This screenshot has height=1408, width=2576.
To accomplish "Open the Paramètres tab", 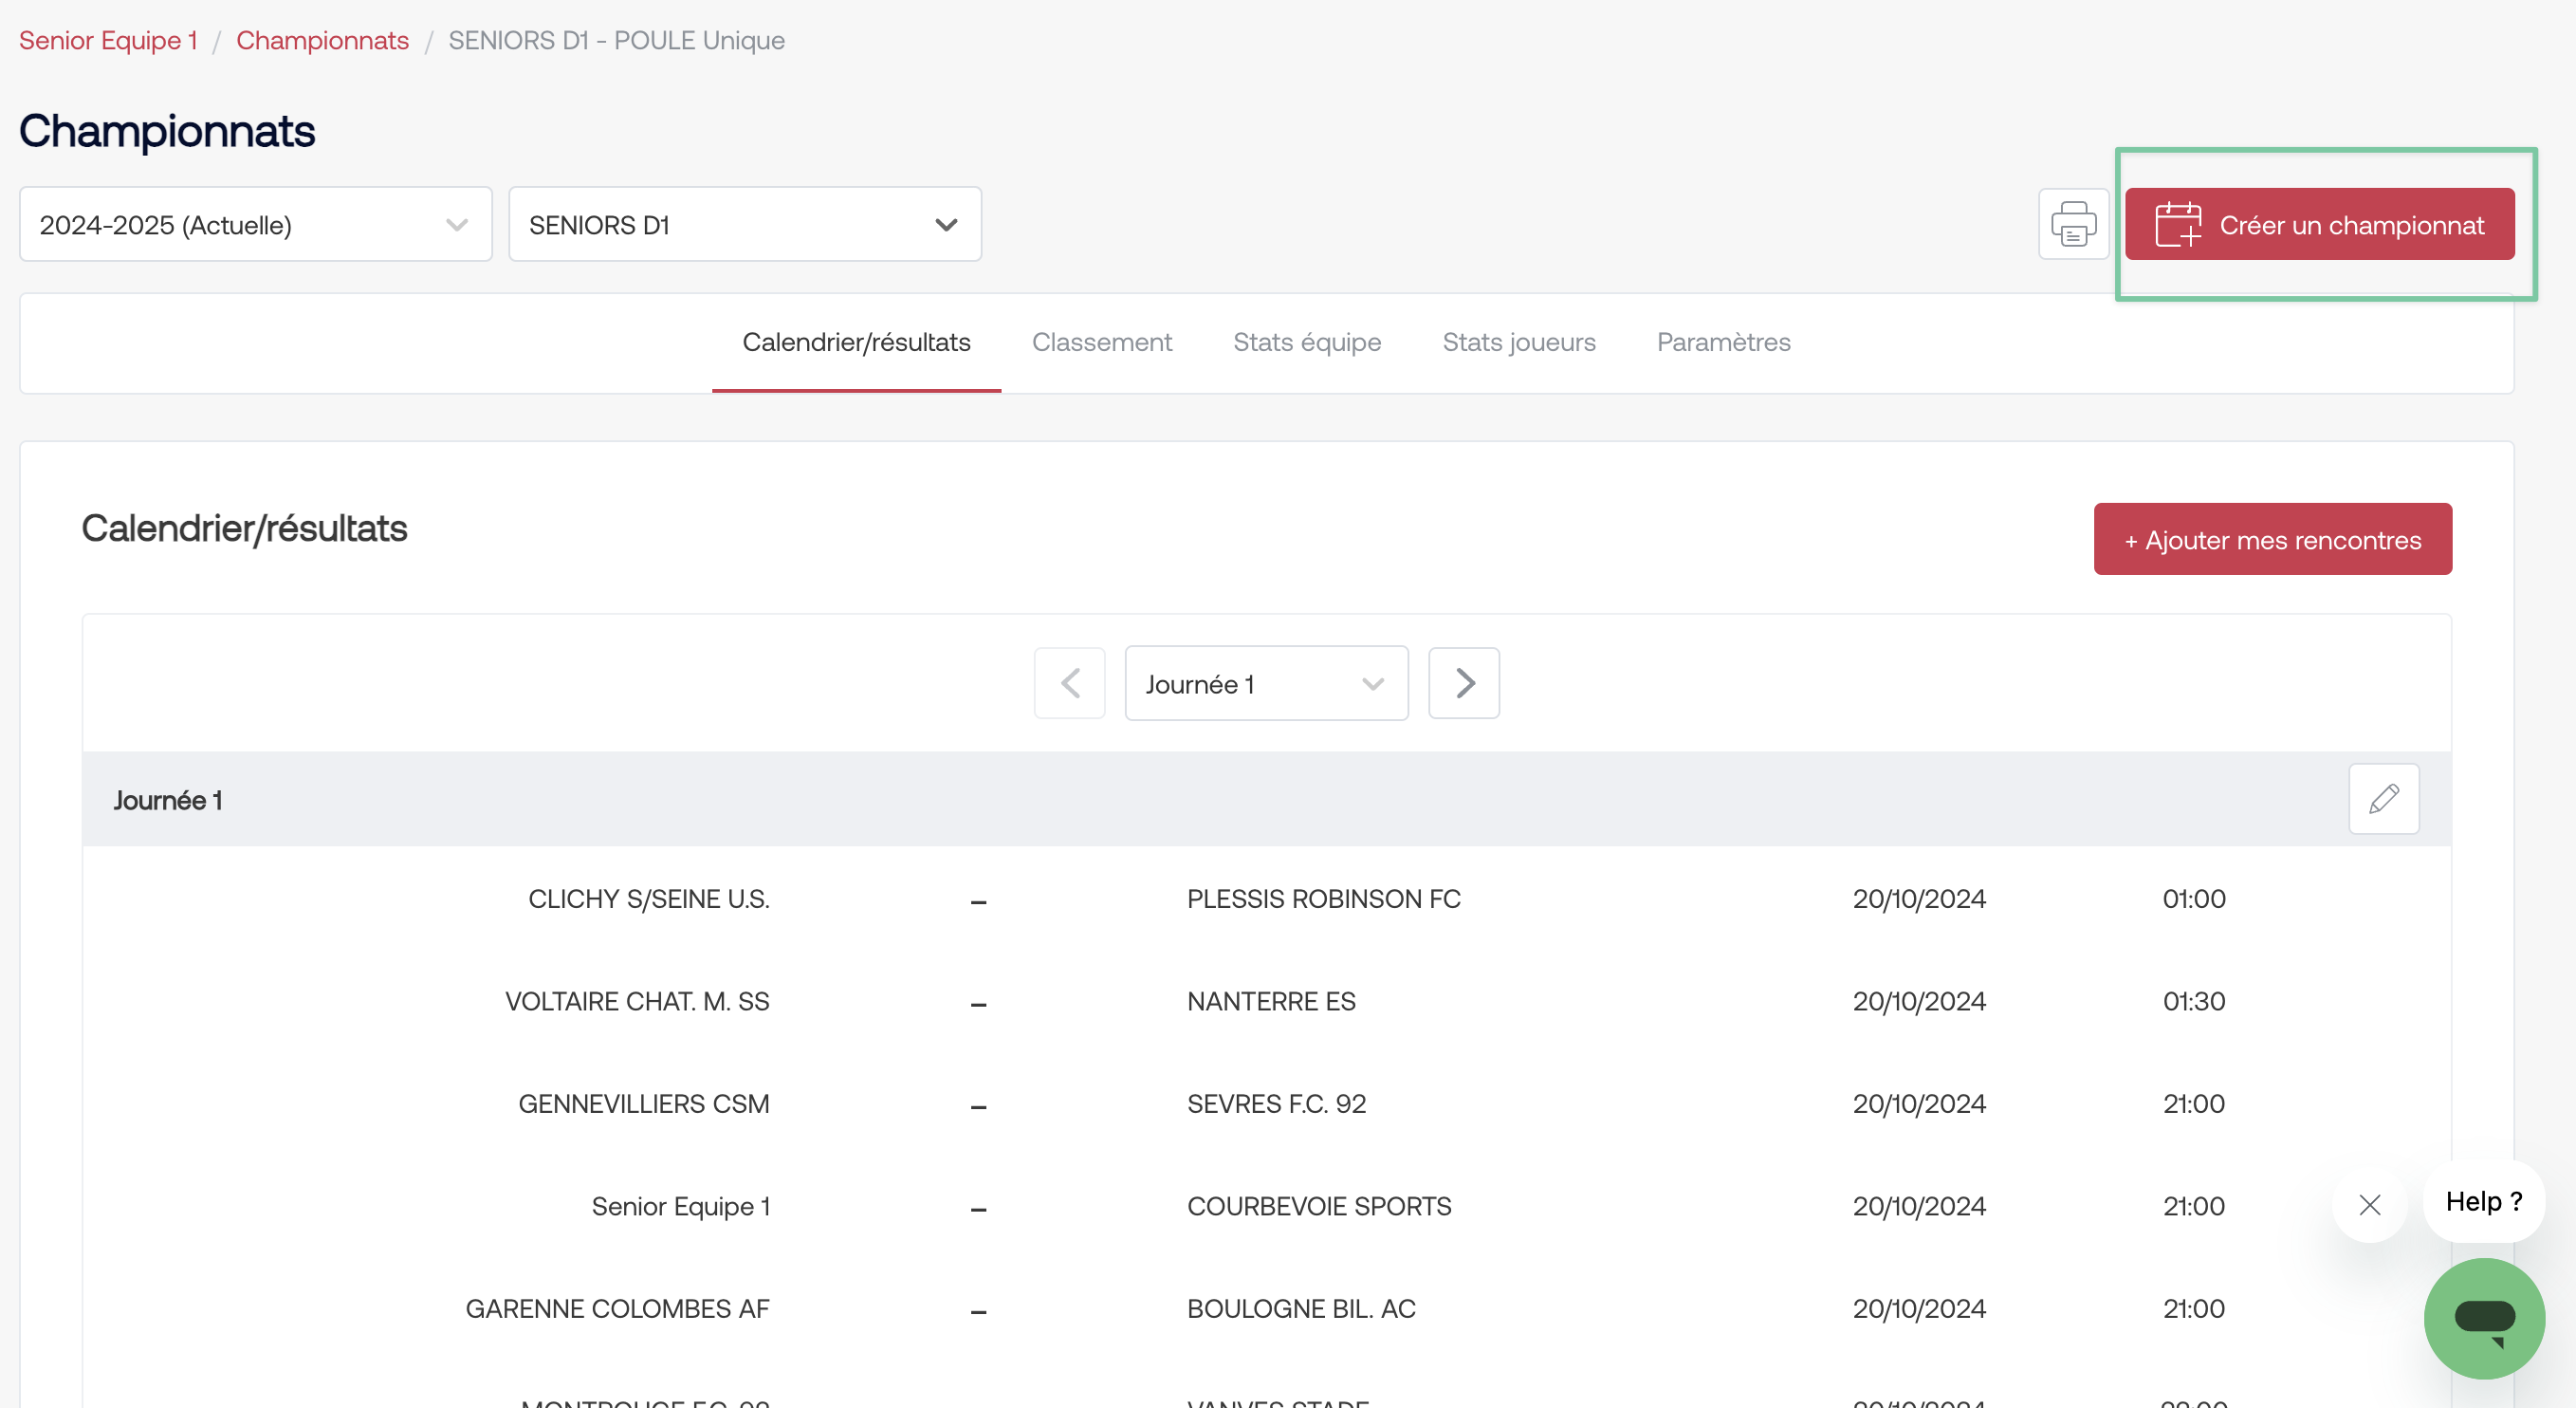I will pyautogui.click(x=1723, y=342).
